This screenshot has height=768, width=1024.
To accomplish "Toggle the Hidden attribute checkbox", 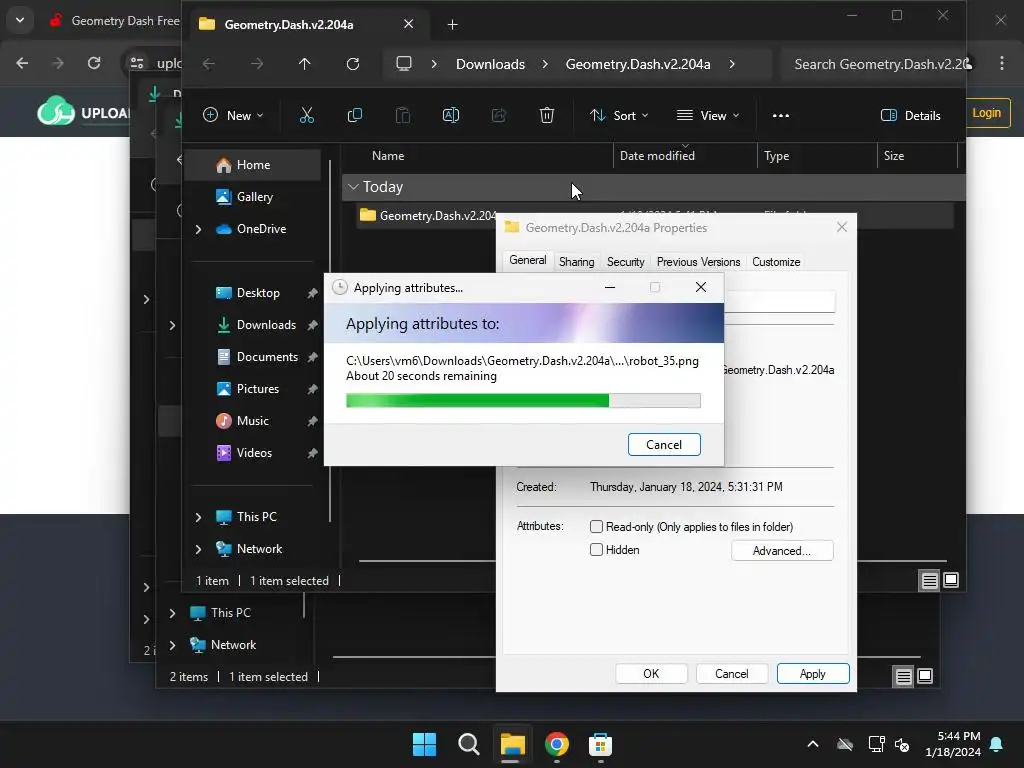I will 596,550.
